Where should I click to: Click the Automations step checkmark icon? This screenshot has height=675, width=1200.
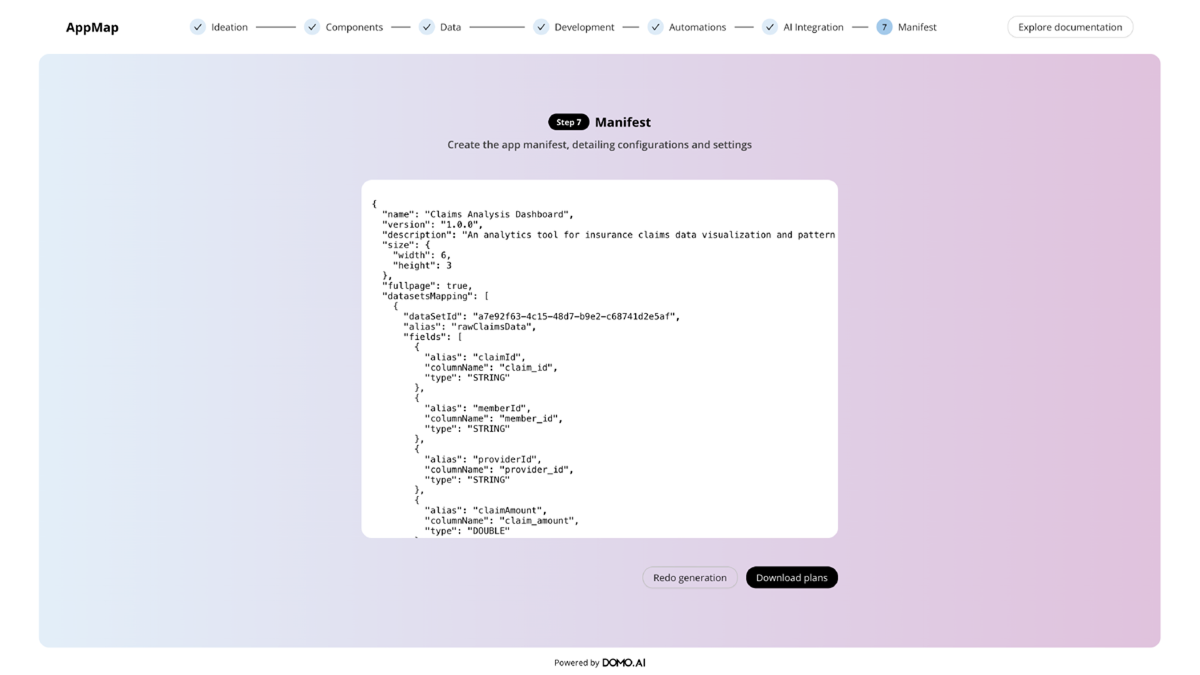(654, 27)
